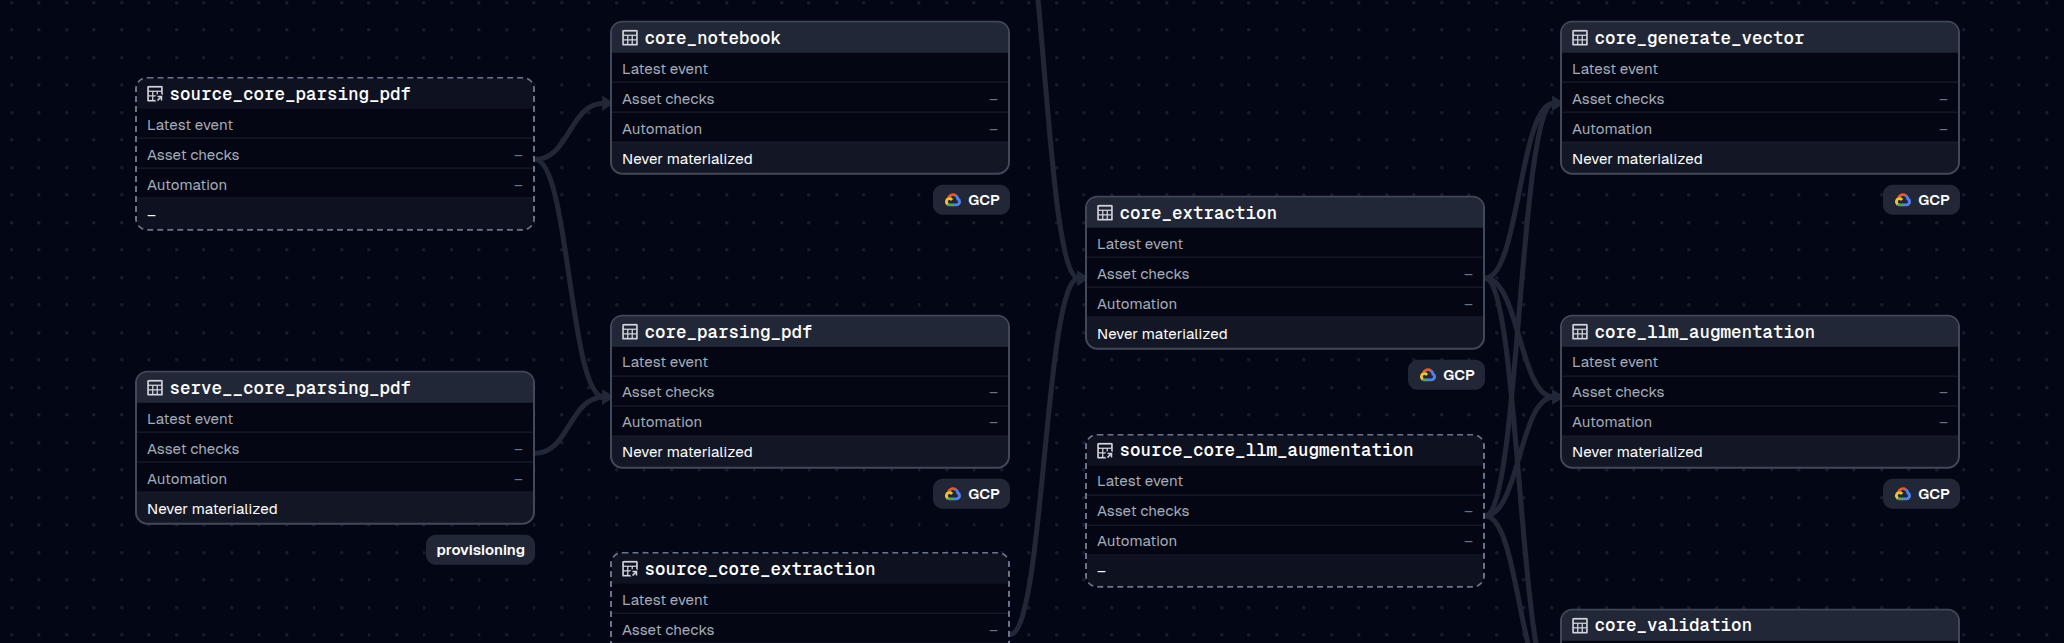Click the source asset icon on source_core_parsing_pdf
Image resolution: width=2064 pixels, height=643 pixels.
[155, 94]
